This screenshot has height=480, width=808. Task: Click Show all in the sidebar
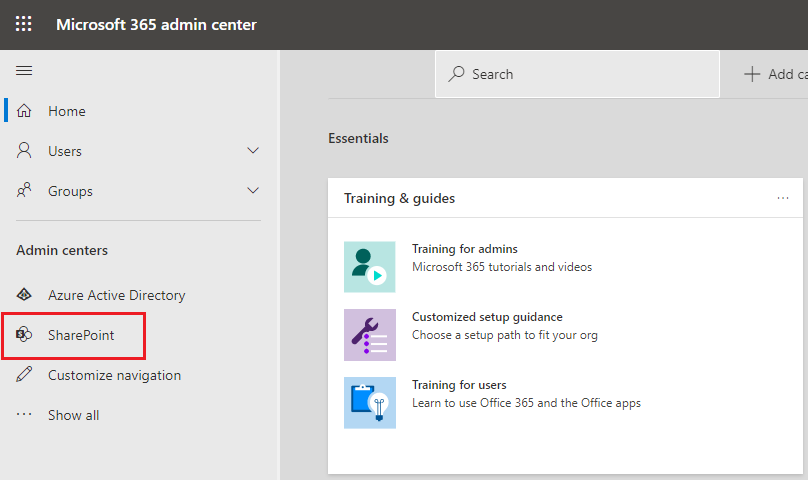(73, 415)
